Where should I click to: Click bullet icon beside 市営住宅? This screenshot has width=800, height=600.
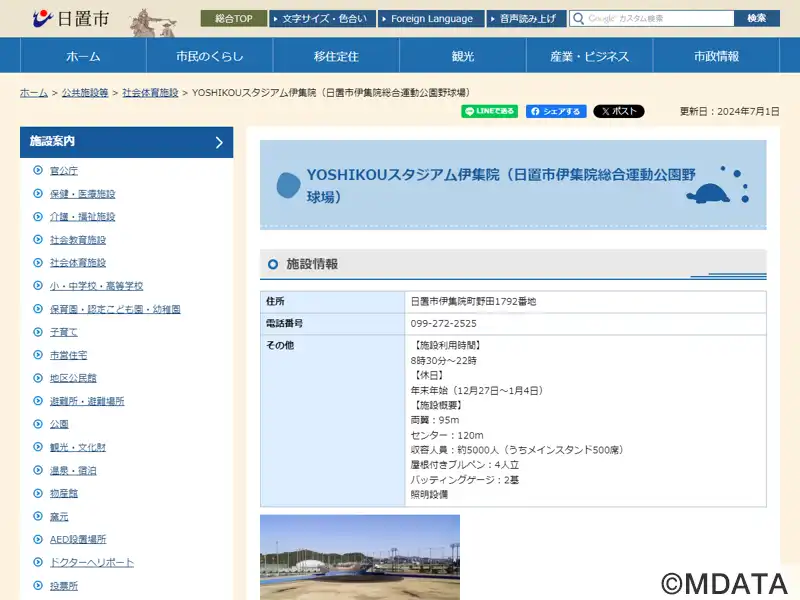coord(38,355)
